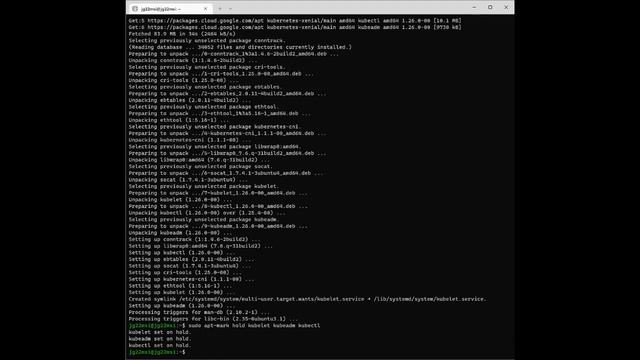Click 'Setting up kubeadm (1.26.0-00)' line
640x360 pixels.
pos(182,306)
